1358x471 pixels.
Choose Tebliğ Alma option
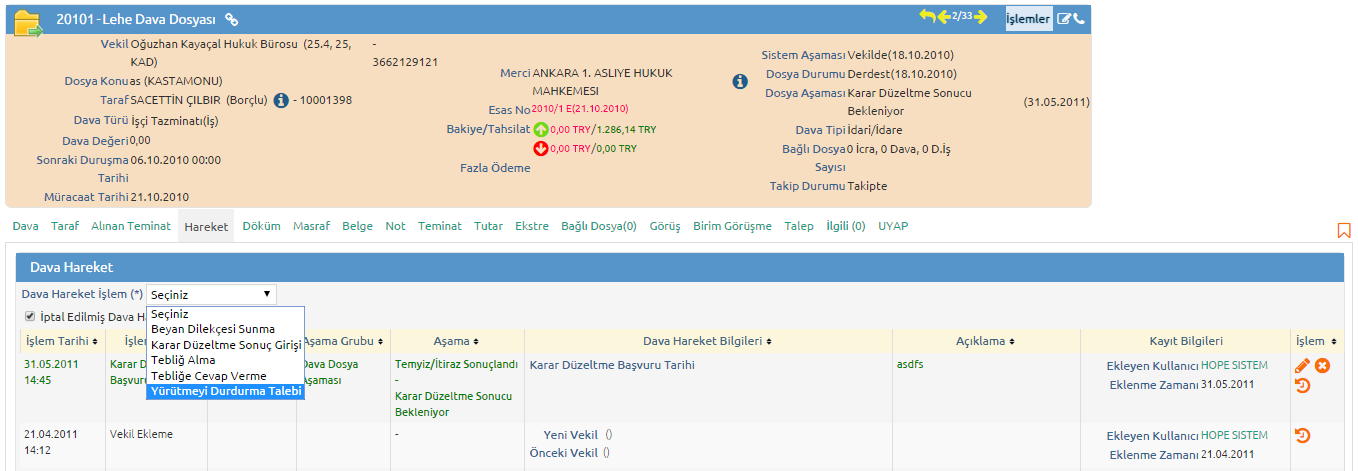coord(225,359)
